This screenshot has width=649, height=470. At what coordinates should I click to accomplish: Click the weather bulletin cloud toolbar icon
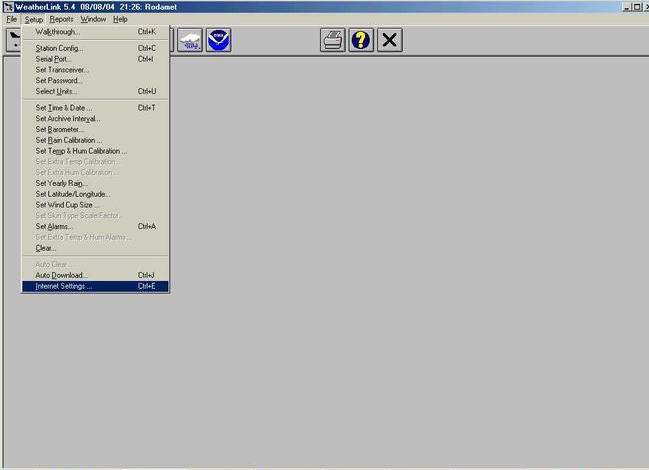coord(190,40)
